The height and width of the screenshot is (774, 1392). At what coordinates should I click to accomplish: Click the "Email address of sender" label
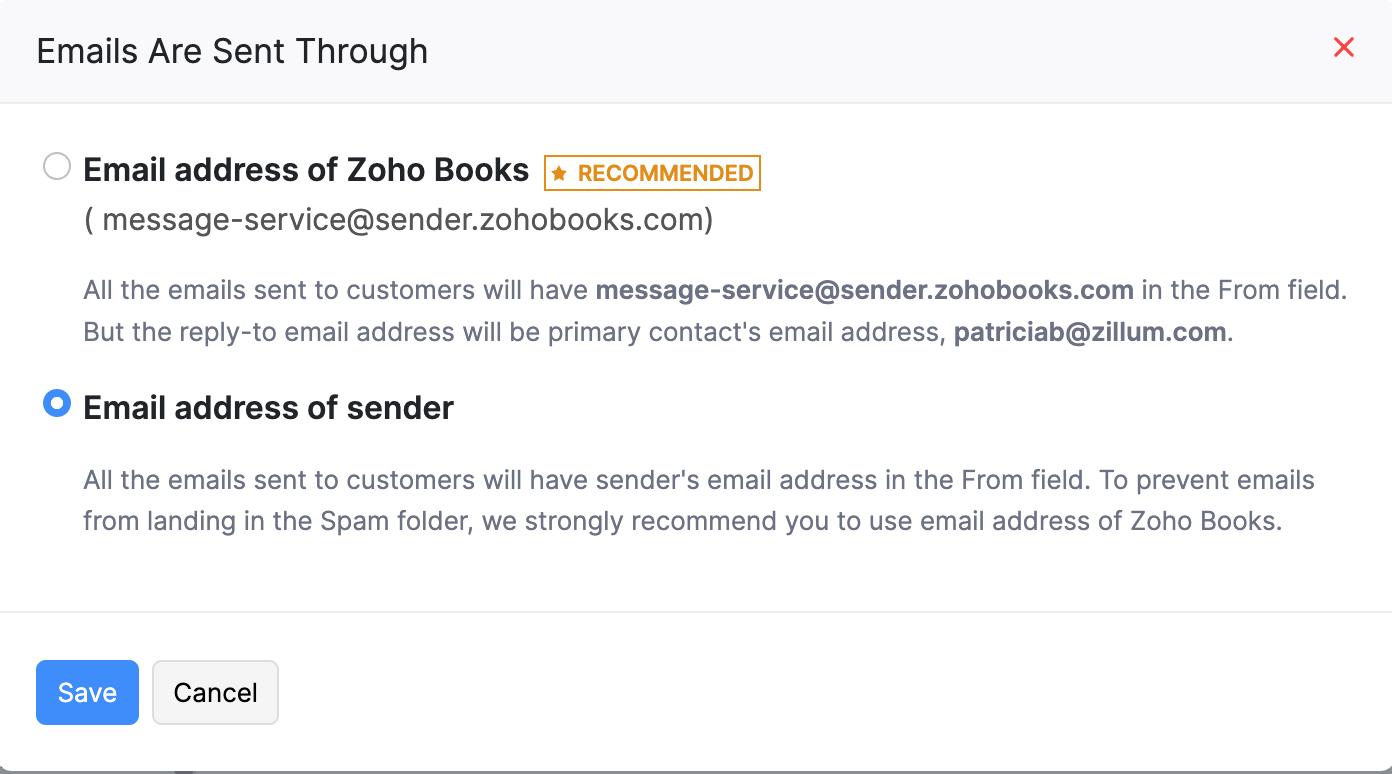[268, 407]
